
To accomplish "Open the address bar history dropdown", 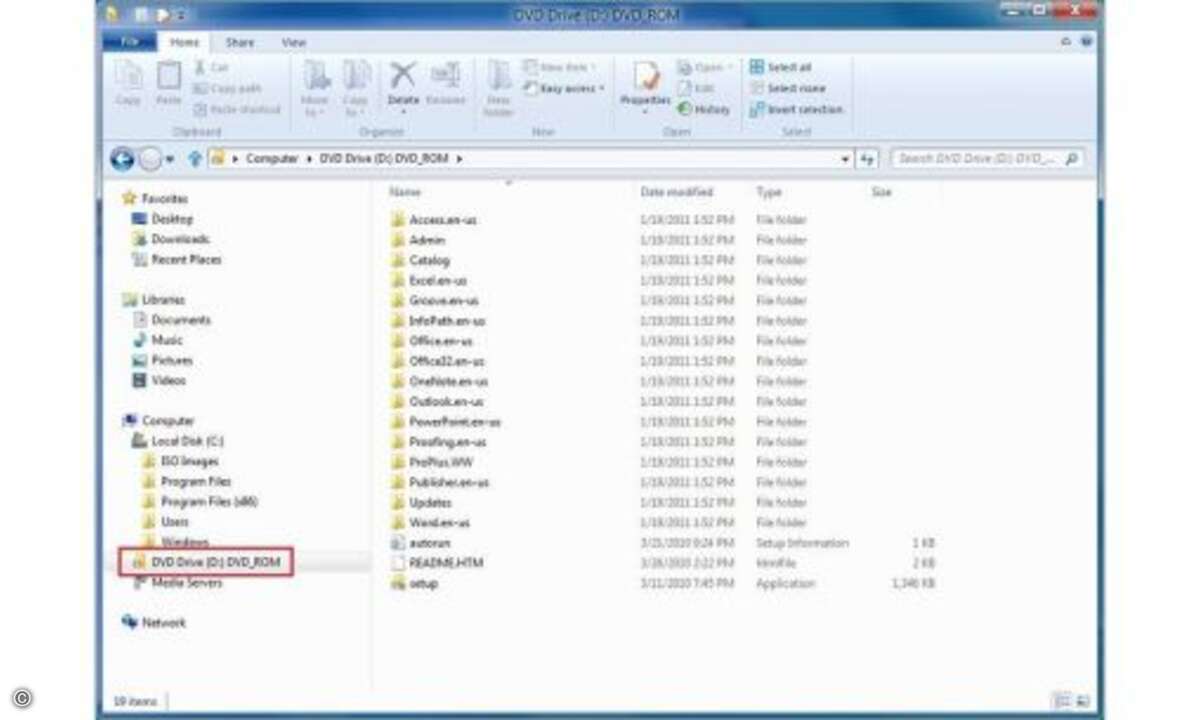I will pos(845,159).
